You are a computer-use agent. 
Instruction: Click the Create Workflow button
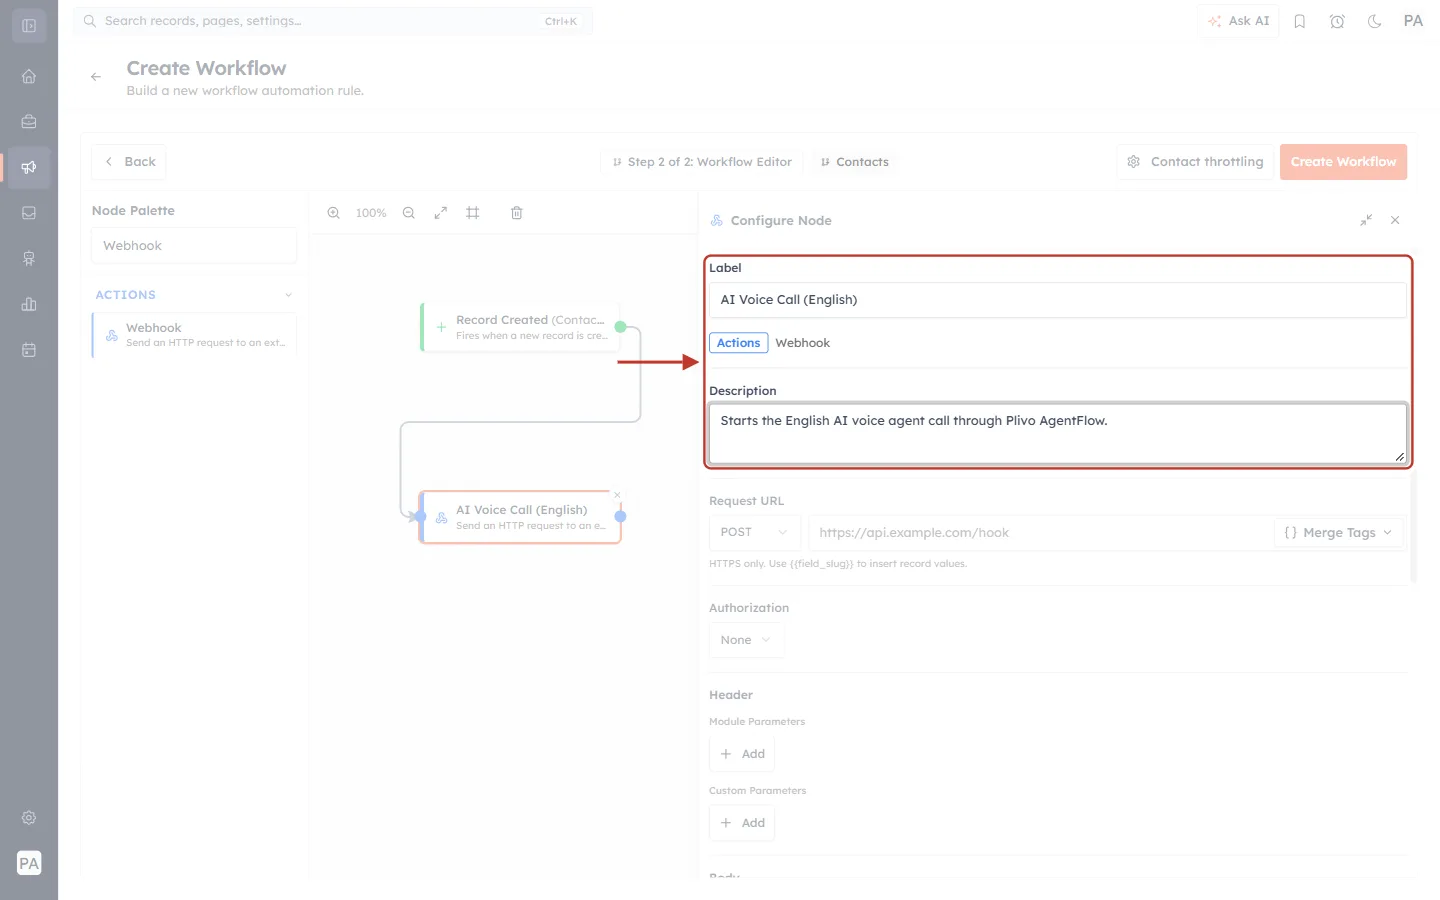click(x=1343, y=162)
